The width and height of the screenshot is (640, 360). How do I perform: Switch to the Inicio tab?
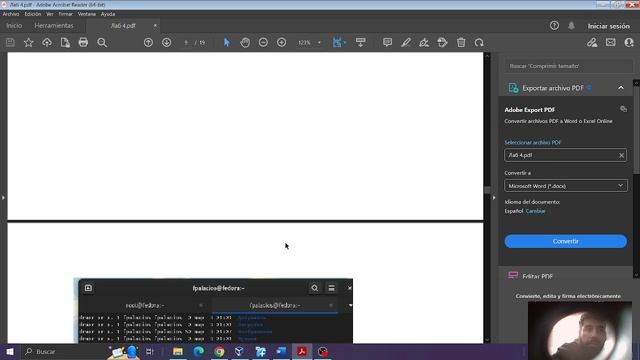(14, 25)
